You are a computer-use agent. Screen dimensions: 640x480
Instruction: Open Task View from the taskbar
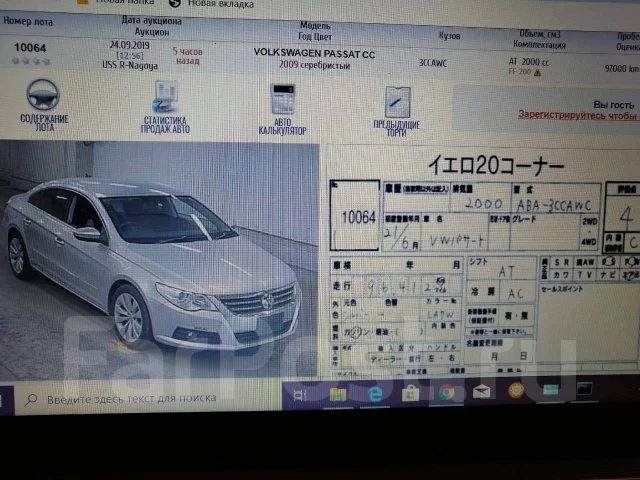tap(300, 395)
